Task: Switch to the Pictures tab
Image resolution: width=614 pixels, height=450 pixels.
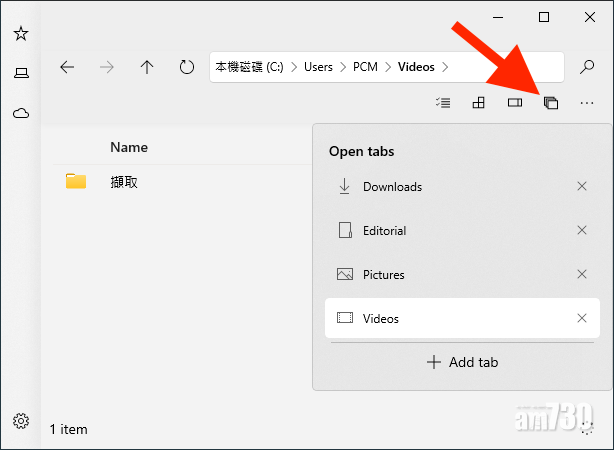Action: [x=384, y=275]
